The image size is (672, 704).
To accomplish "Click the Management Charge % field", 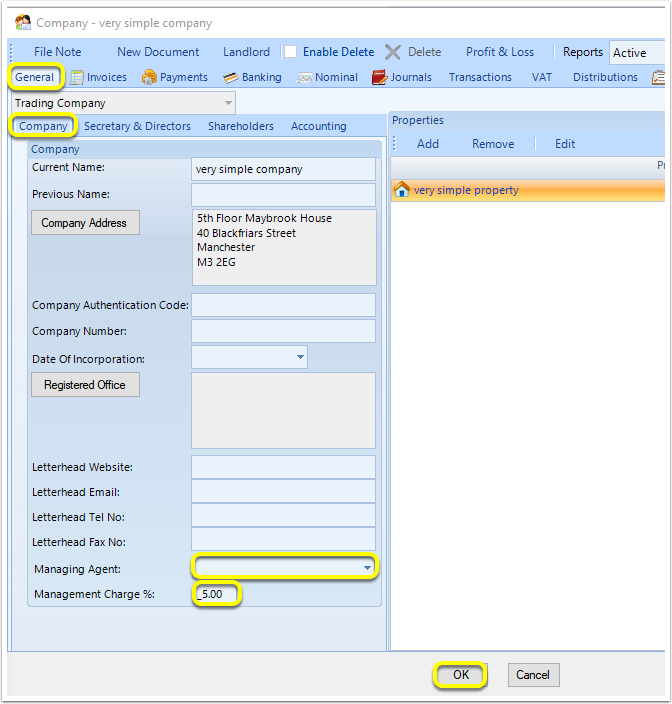I will coord(217,594).
